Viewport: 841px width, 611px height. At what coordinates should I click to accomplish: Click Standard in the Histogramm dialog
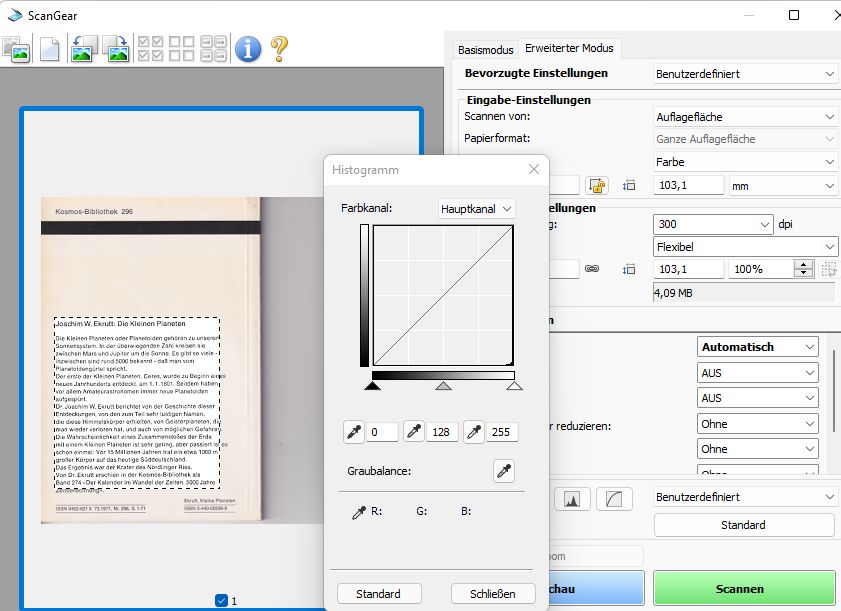[379, 594]
